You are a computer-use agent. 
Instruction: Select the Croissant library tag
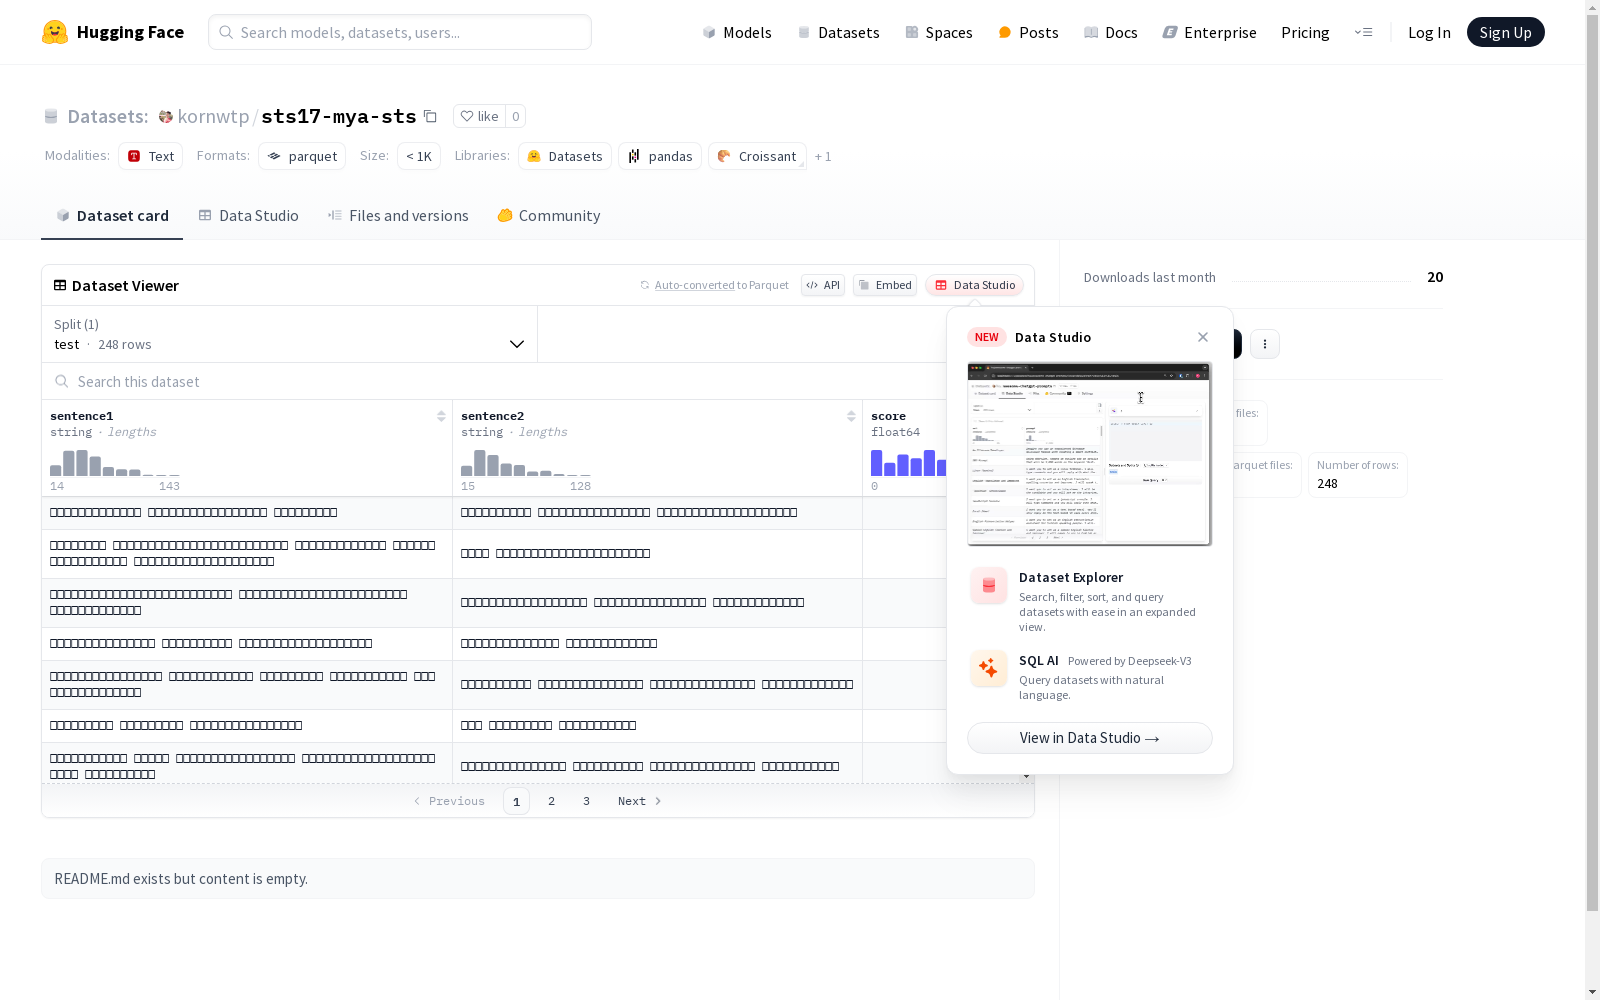(757, 156)
